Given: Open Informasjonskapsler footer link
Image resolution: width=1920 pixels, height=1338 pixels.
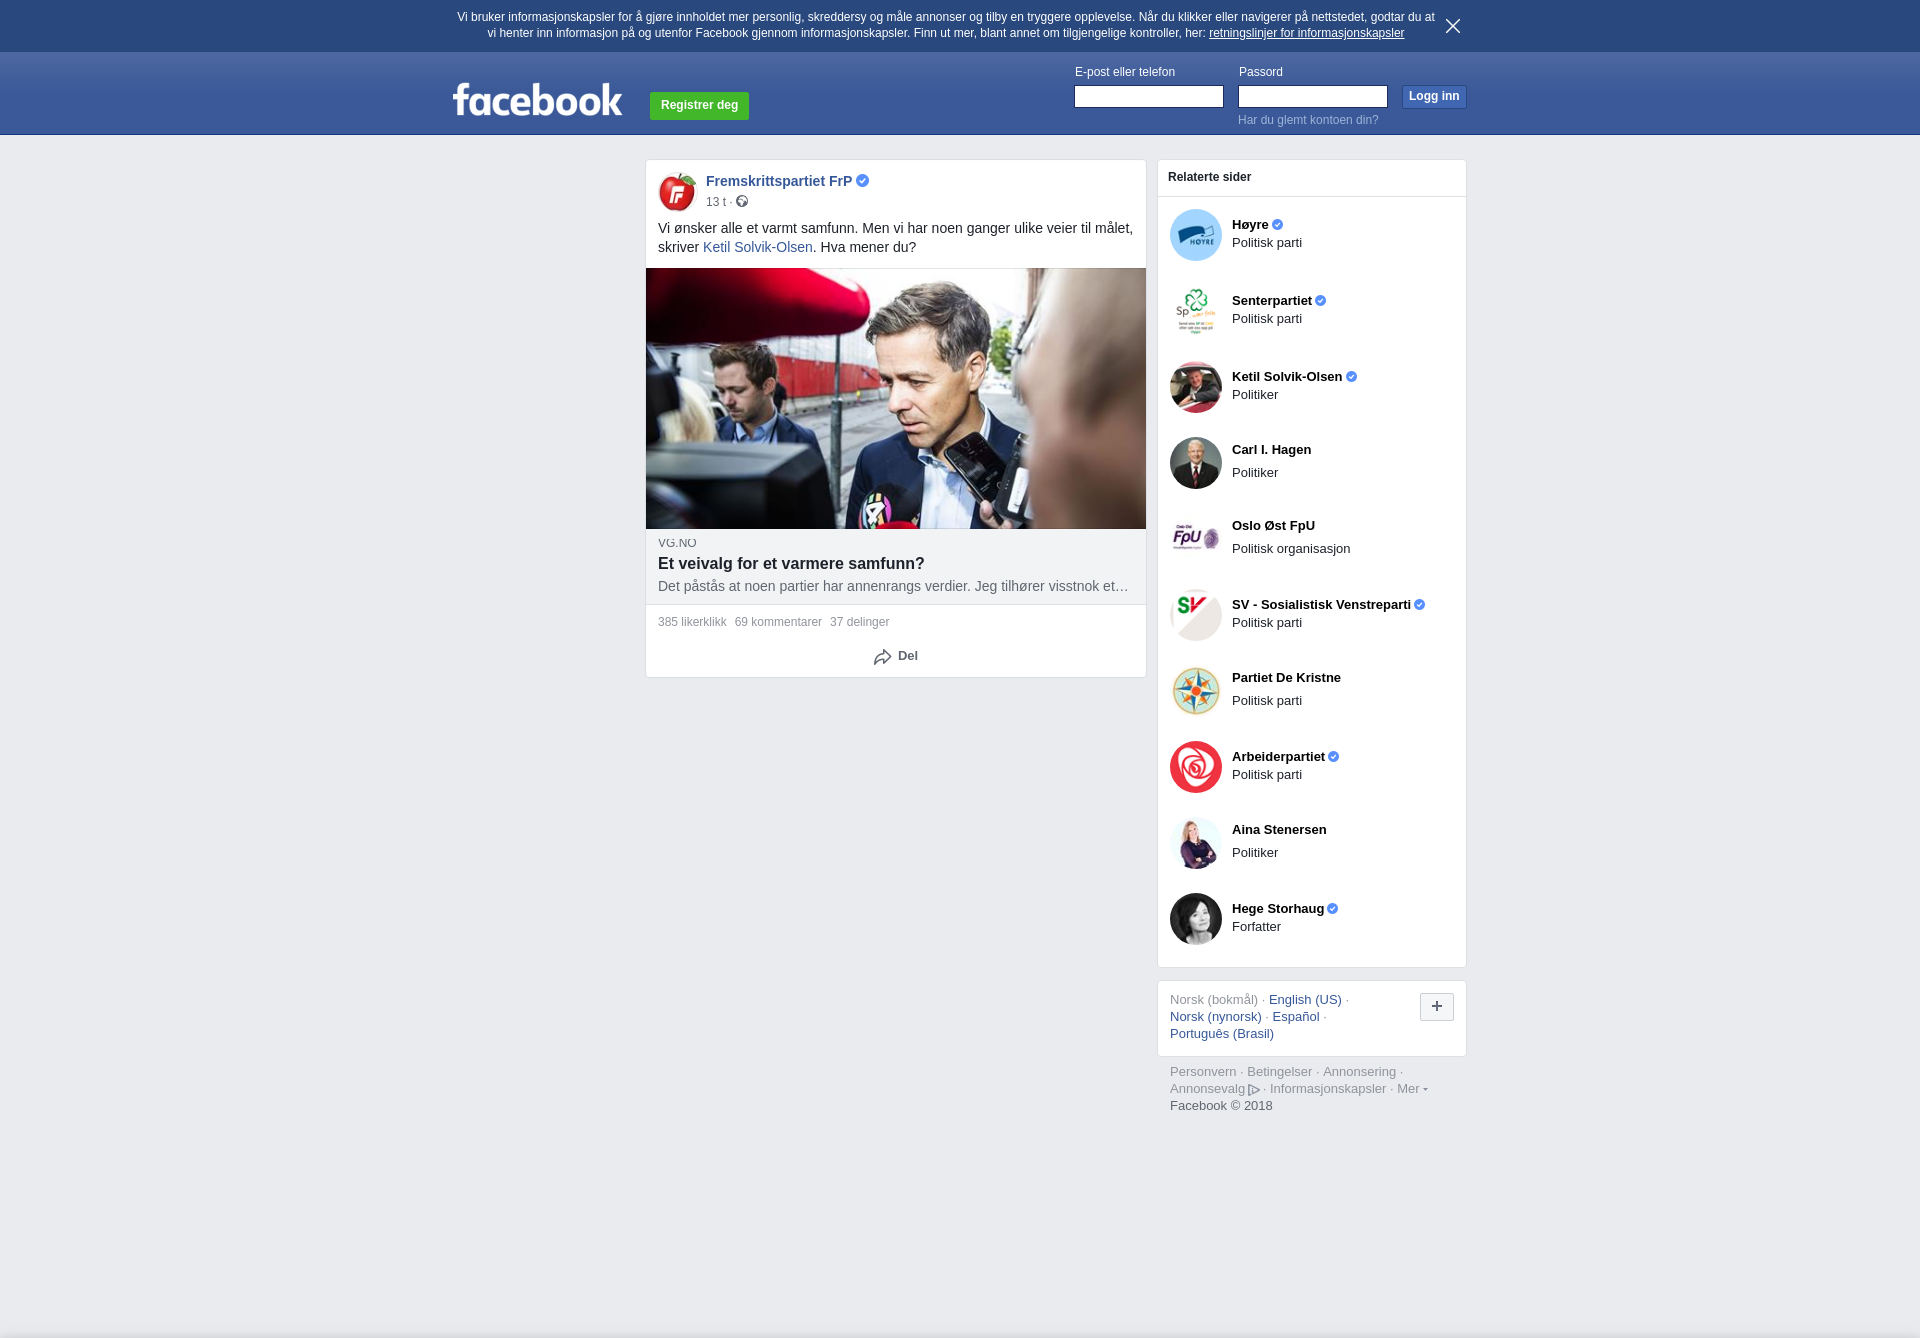Looking at the screenshot, I should point(1328,1089).
